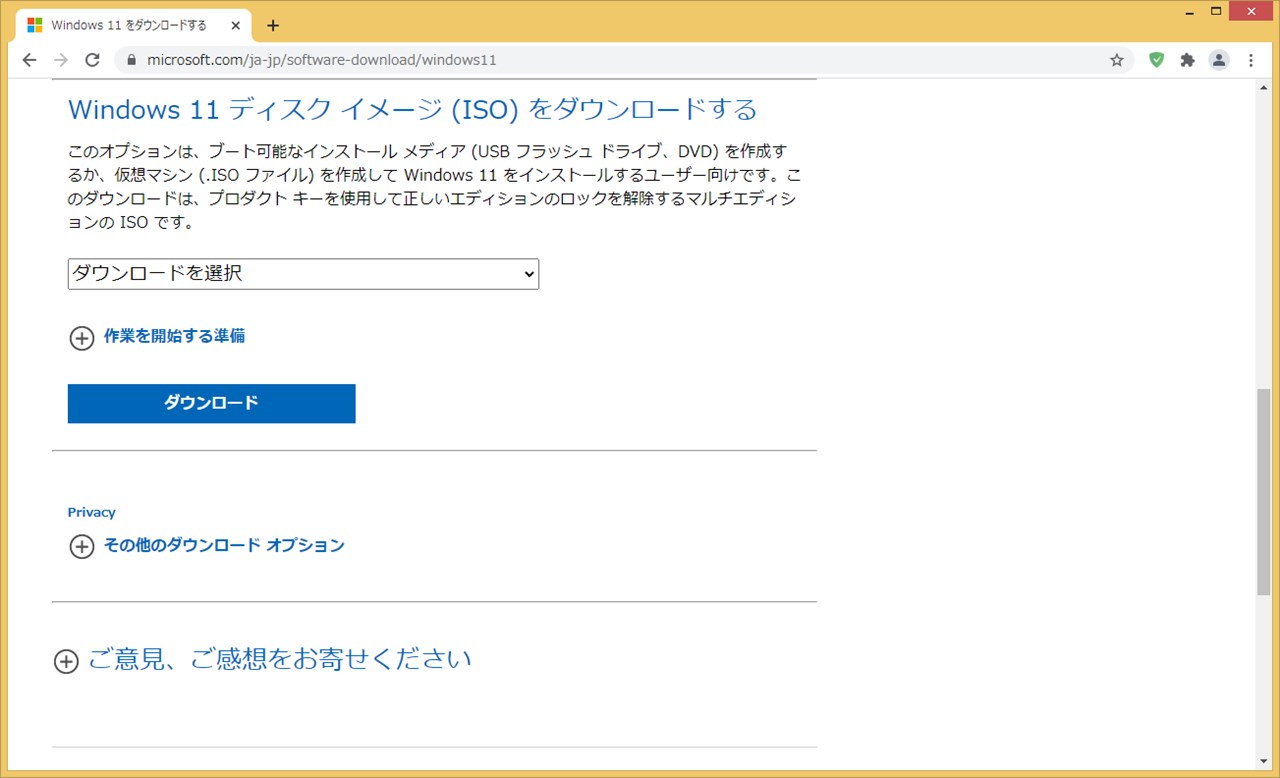The width and height of the screenshot is (1280, 778).
Task: Click the scrollbar down arrow
Action: (1263, 761)
